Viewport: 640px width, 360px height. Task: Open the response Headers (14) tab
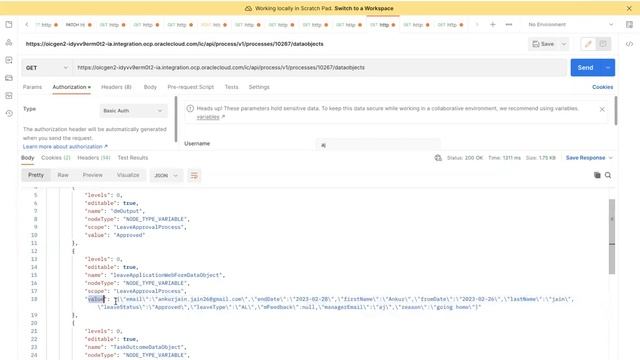coord(94,158)
